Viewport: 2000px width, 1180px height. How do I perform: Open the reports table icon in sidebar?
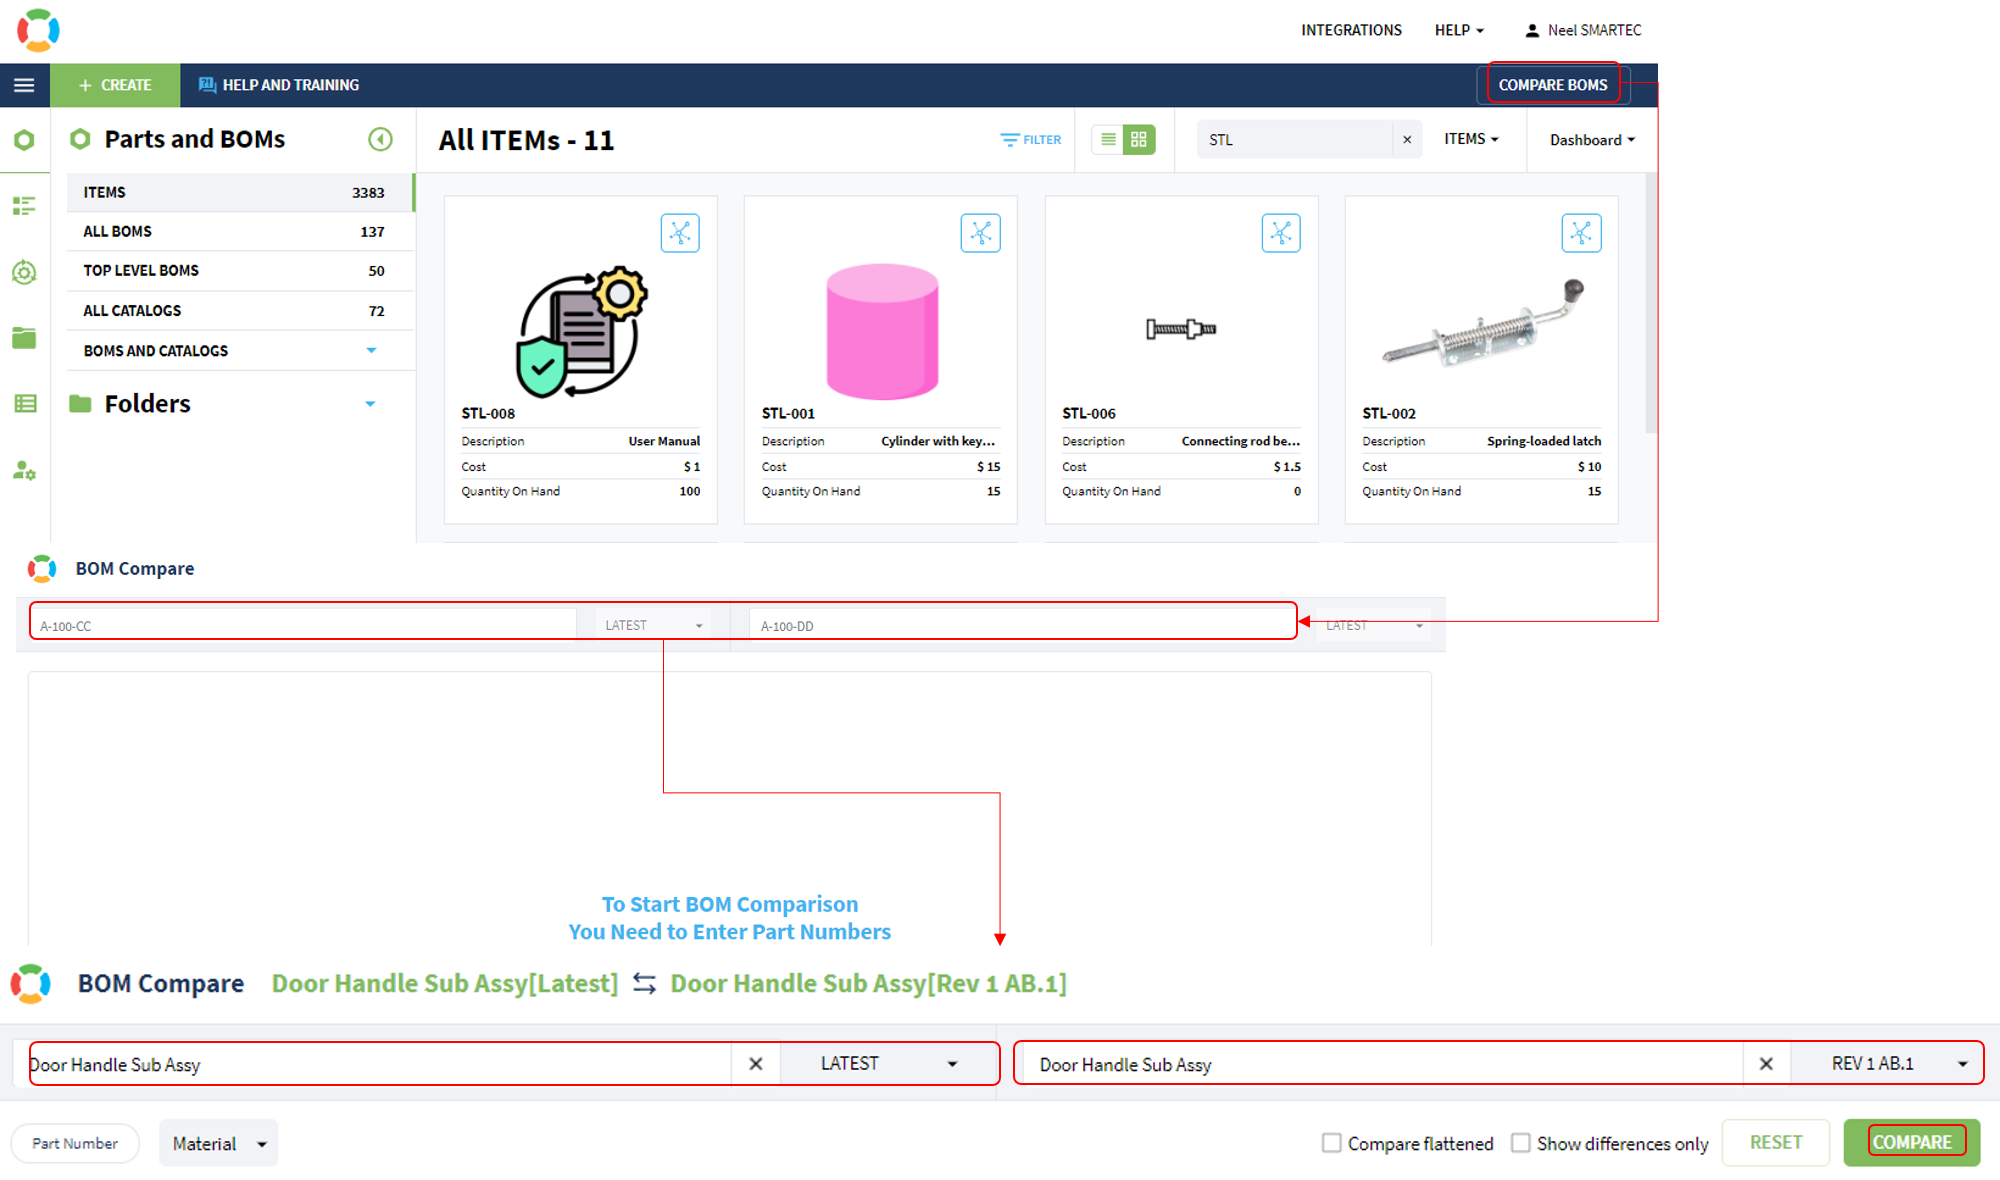coord(24,403)
